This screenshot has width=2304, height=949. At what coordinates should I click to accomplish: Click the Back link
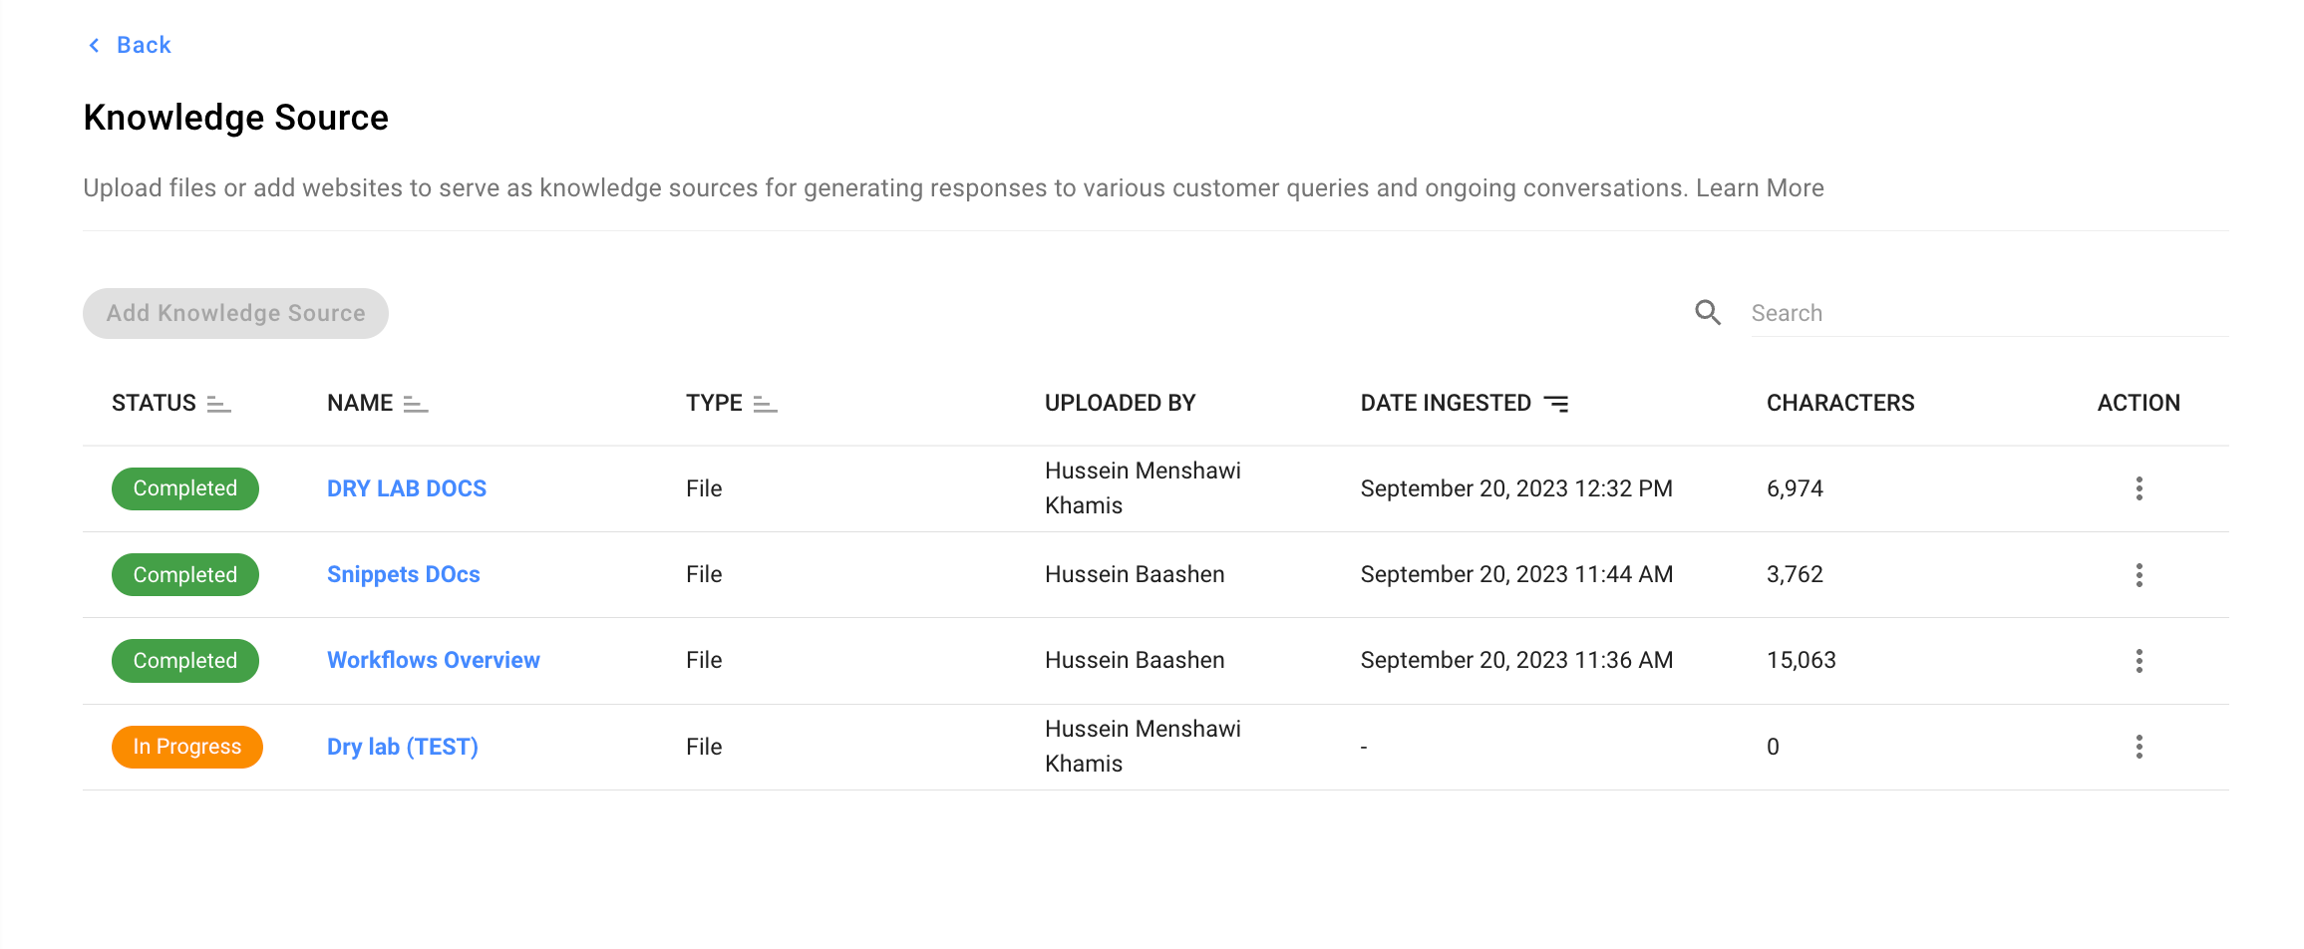144,44
